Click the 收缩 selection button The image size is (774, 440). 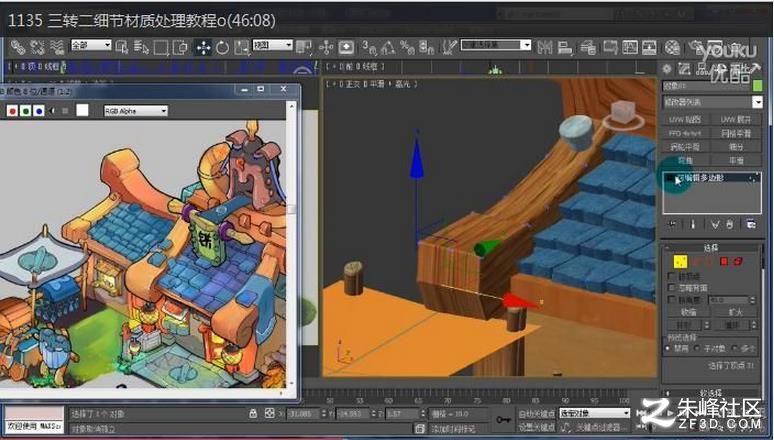688,312
